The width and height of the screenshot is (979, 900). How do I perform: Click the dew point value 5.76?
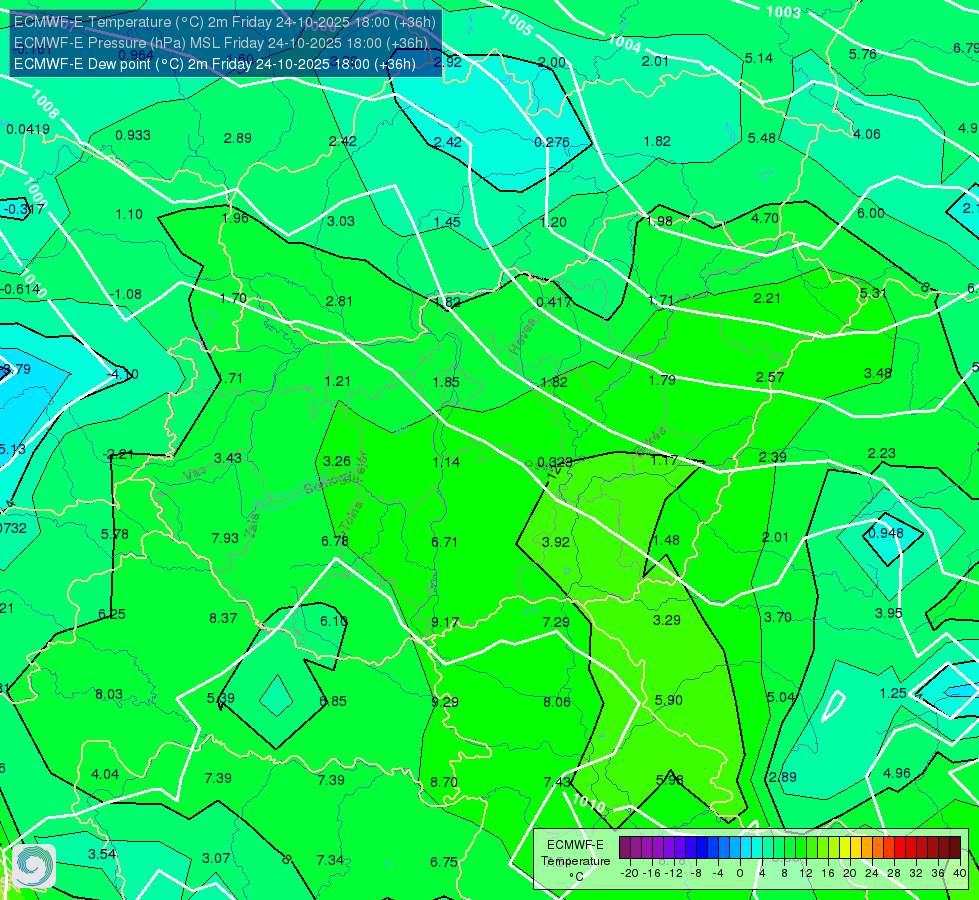[x=863, y=54]
